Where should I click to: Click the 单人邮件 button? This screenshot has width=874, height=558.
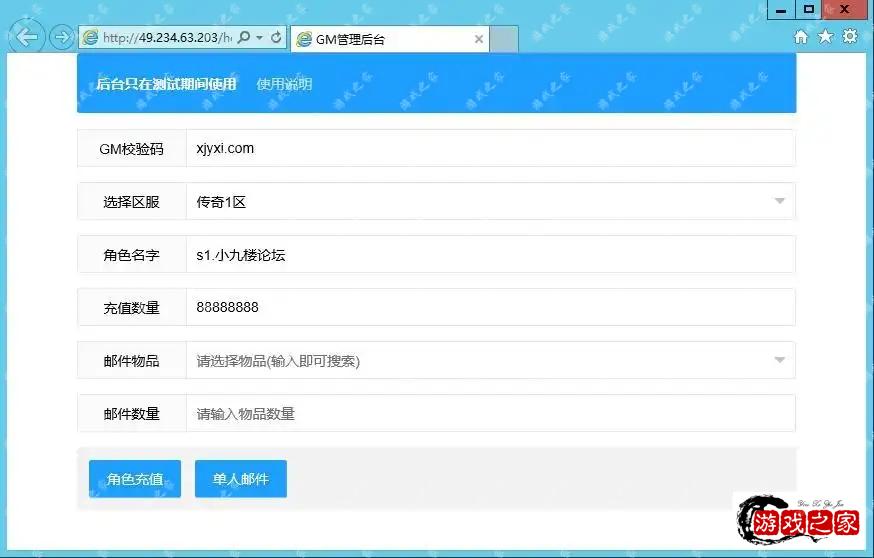tap(241, 479)
